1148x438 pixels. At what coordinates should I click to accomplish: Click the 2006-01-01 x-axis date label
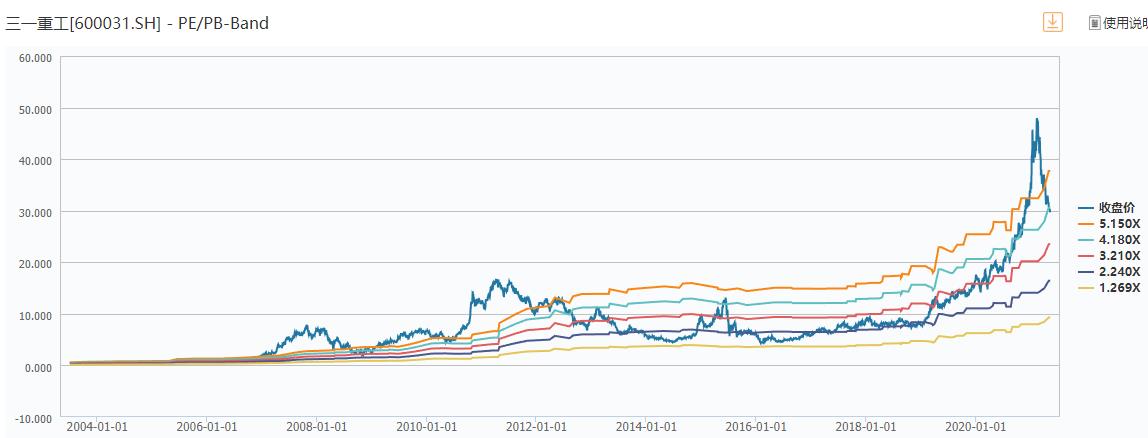pyautogui.click(x=207, y=427)
